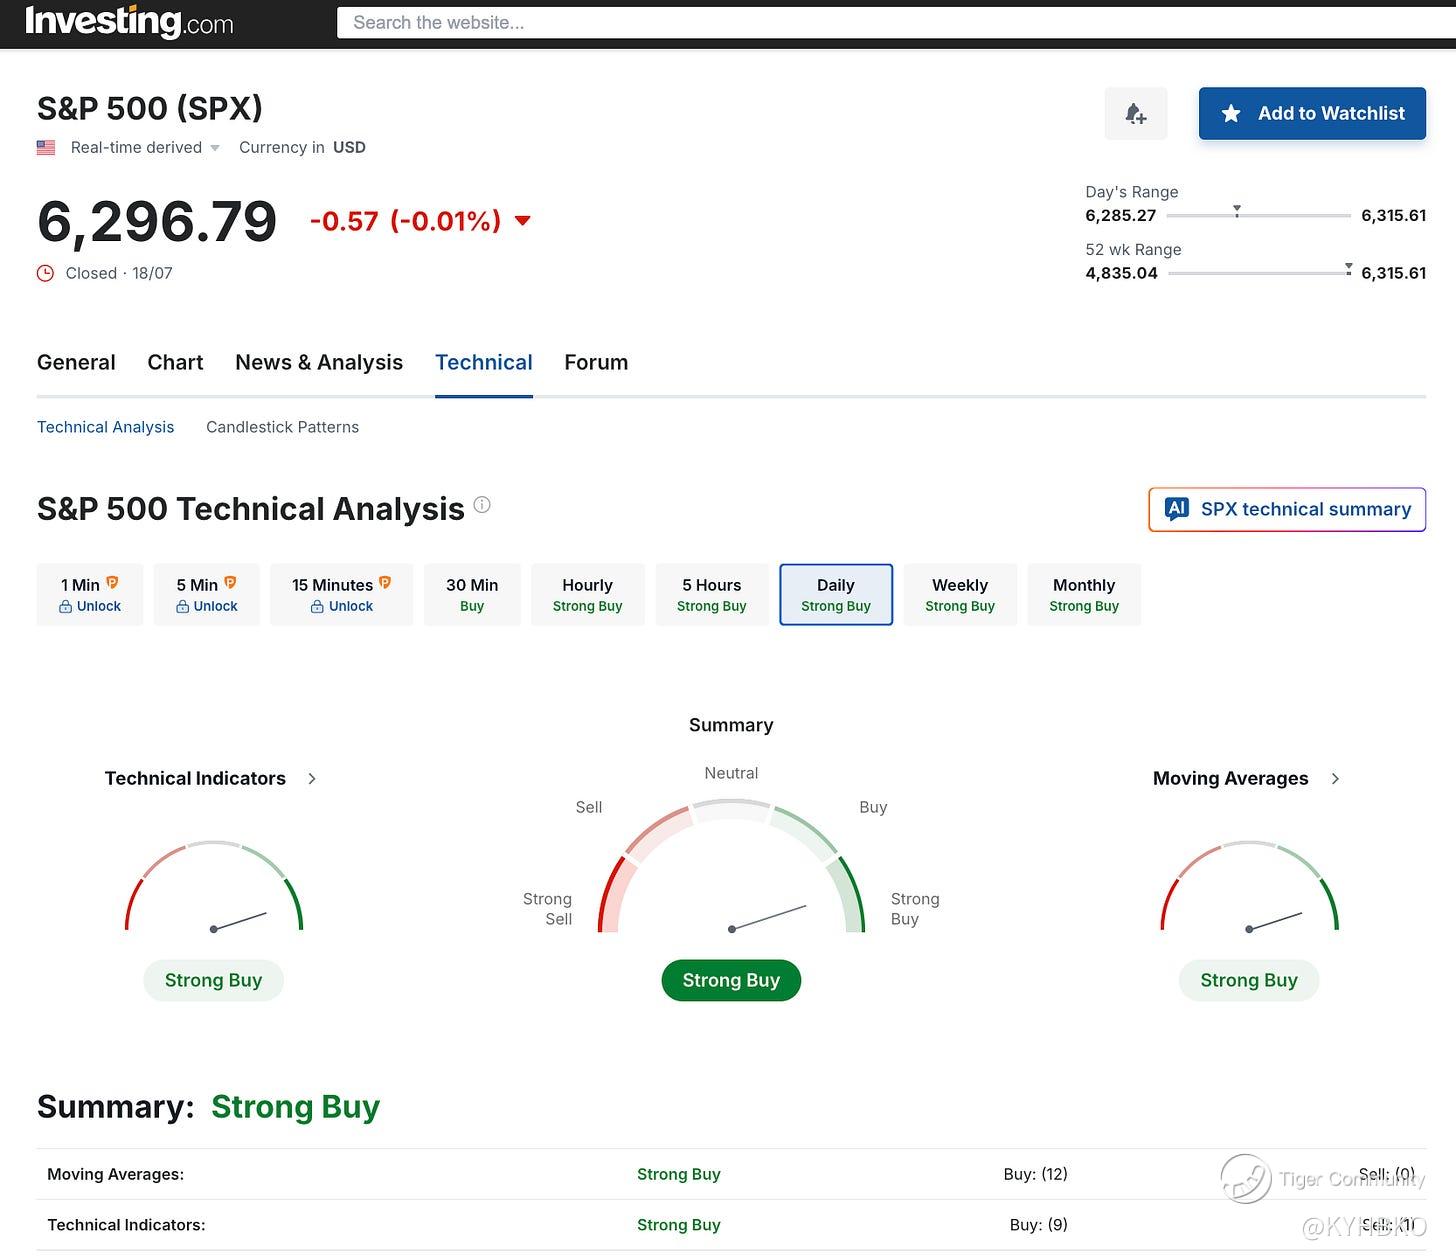Click the US flag icon
The width and height of the screenshot is (1456, 1260).
tap(46, 147)
